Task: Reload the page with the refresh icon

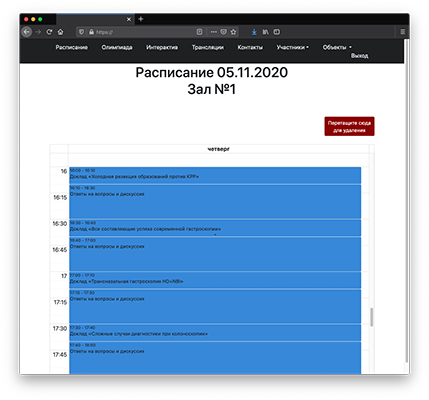Action: [x=49, y=32]
